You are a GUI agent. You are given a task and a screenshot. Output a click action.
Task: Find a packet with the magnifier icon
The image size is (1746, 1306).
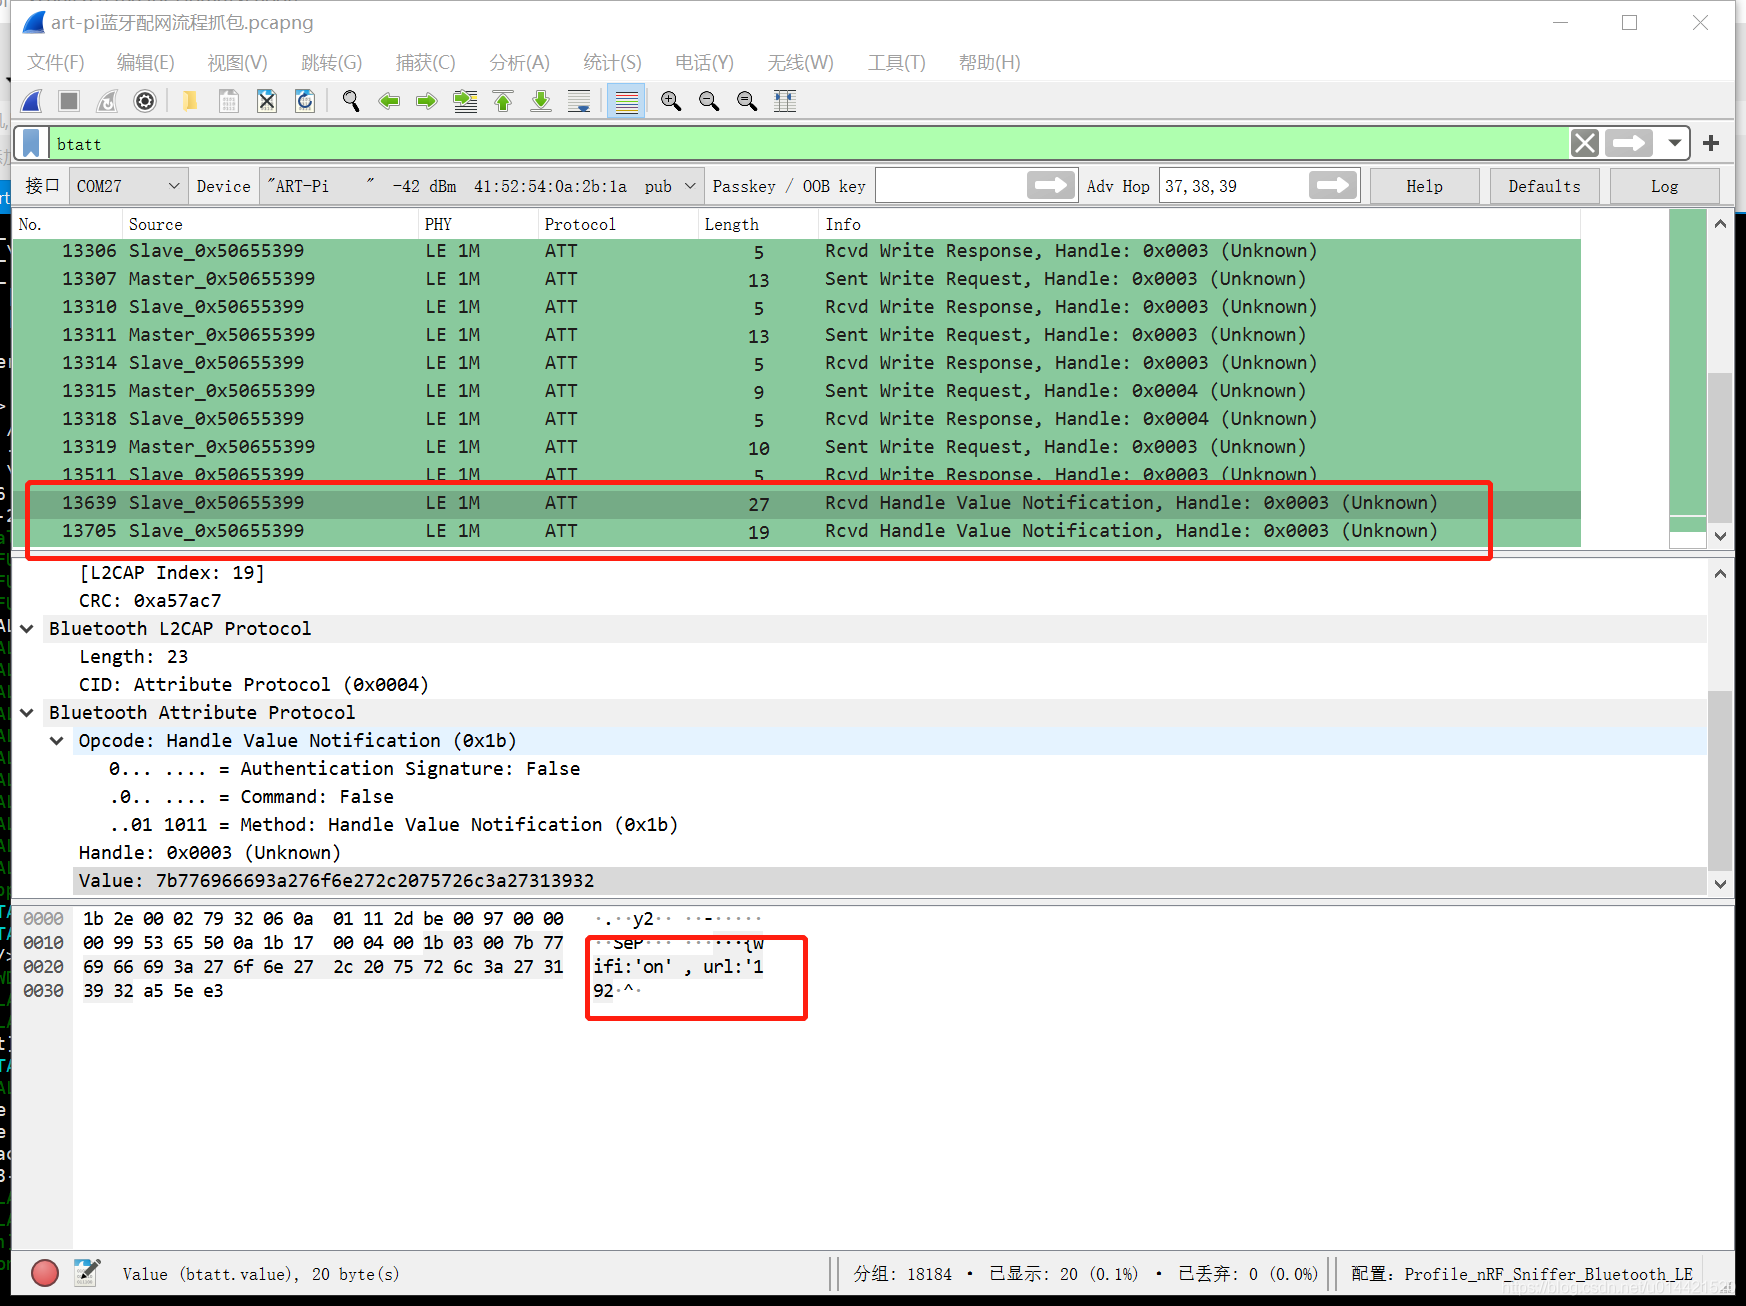(351, 101)
